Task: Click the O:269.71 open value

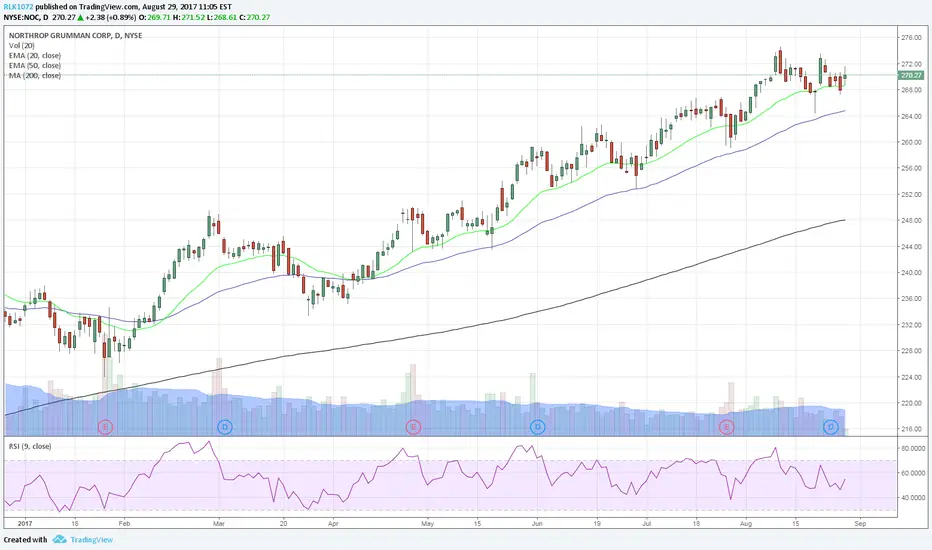Action: coord(155,17)
